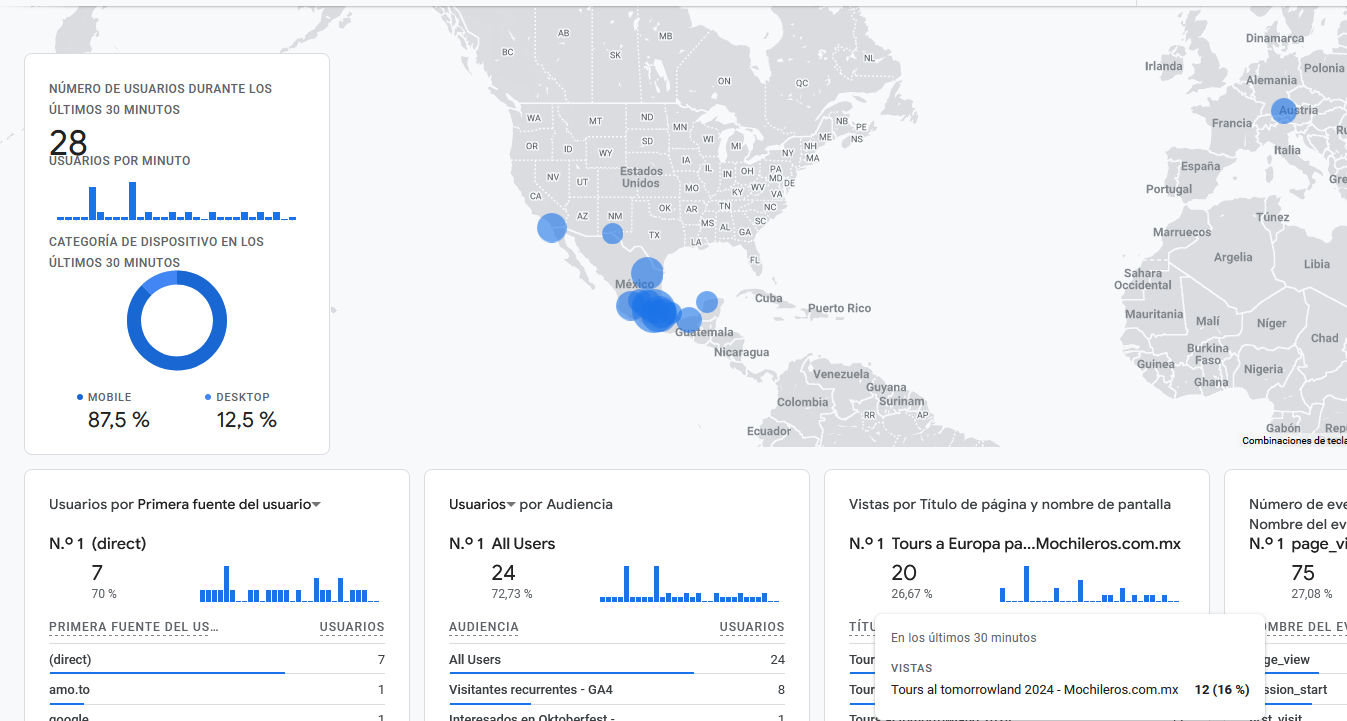Open the Combinaciones de teclas map link

coord(1294,441)
